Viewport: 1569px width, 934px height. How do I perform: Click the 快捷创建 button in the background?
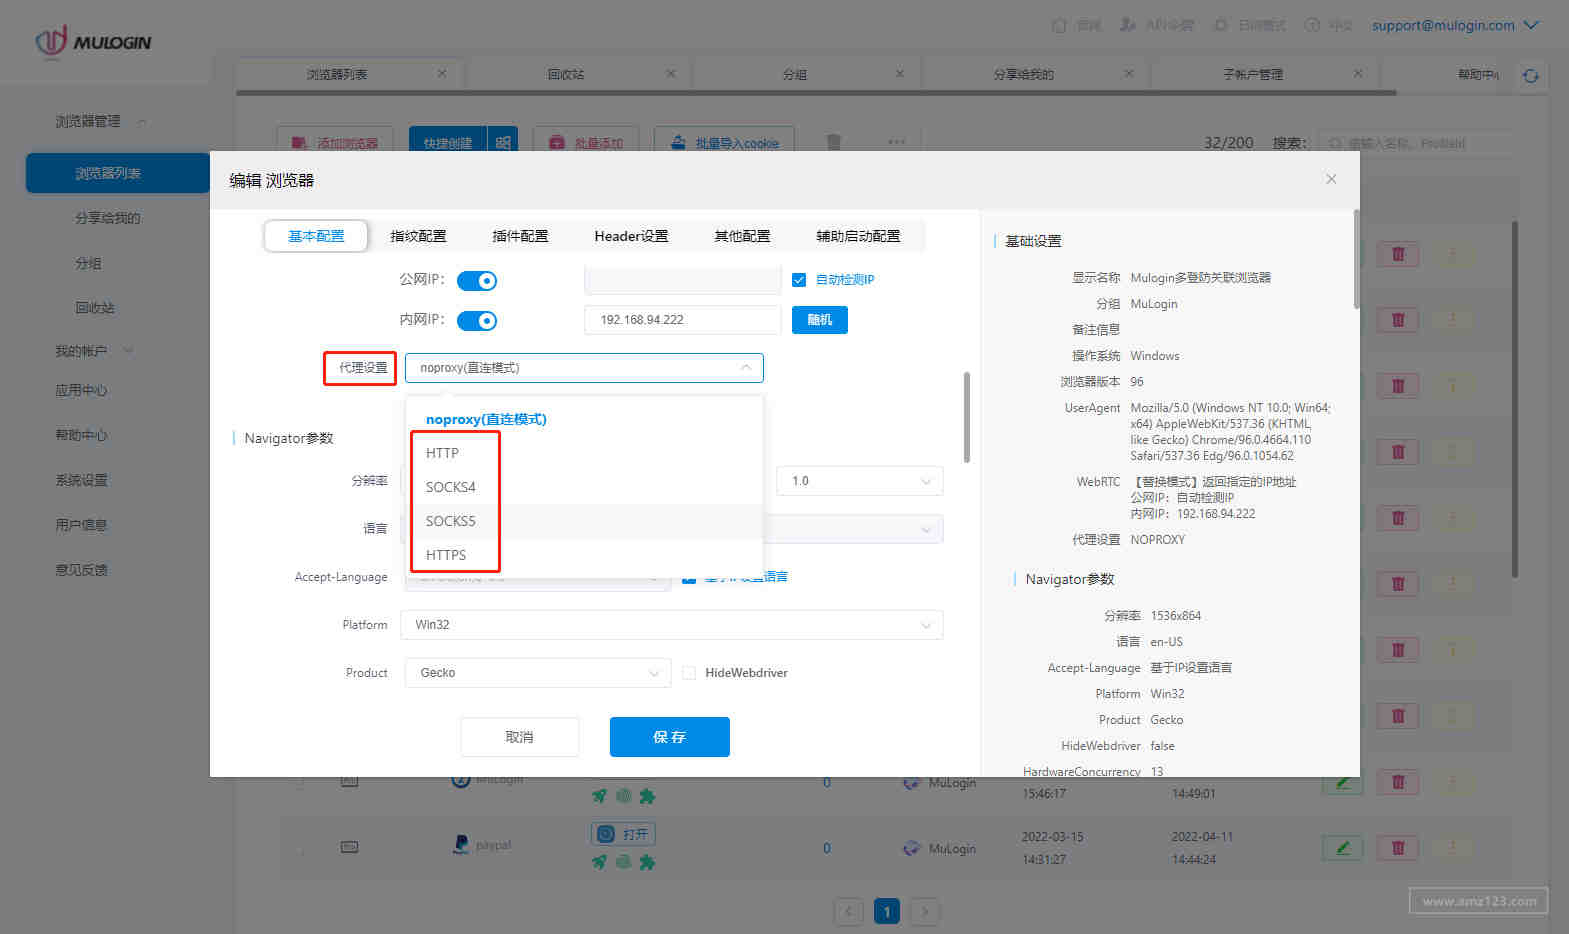pos(447,143)
